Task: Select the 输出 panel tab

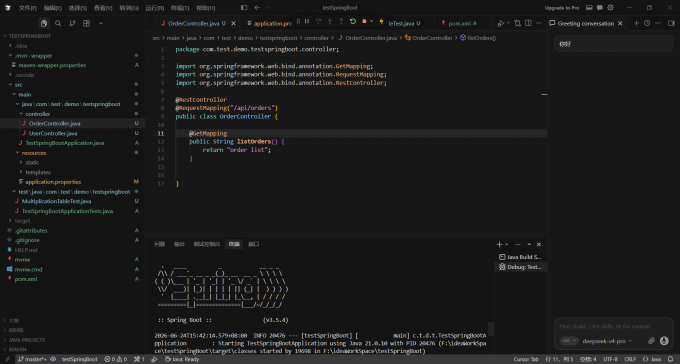Action: tap(179, 244)
